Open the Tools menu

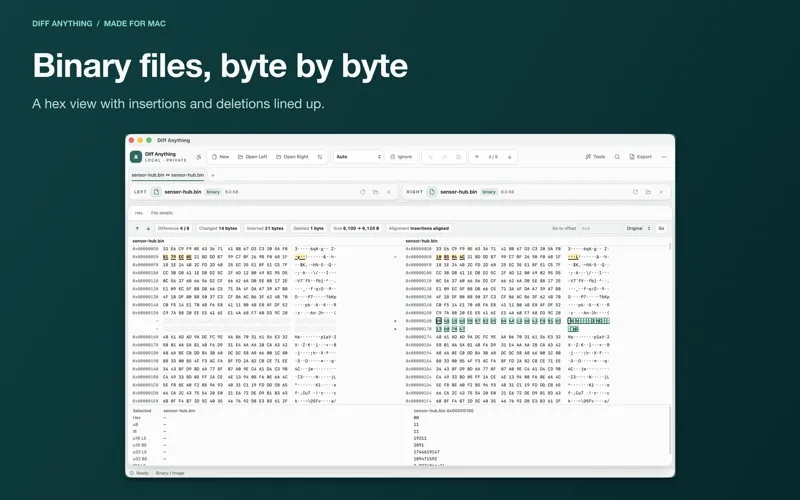[595, 157]
